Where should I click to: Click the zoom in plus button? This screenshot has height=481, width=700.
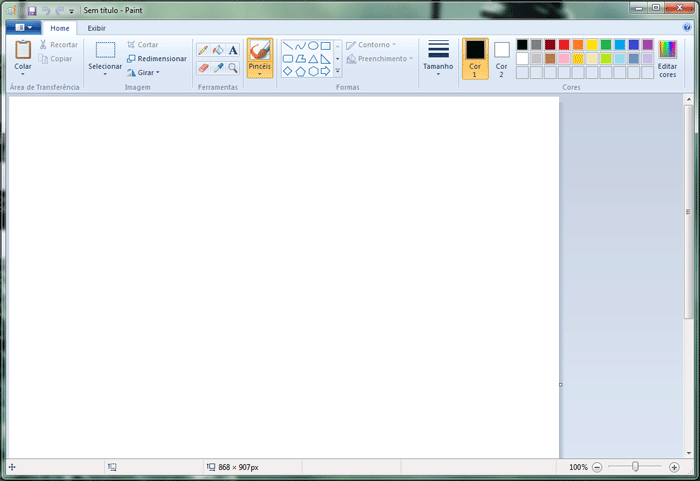click(674, 467)
